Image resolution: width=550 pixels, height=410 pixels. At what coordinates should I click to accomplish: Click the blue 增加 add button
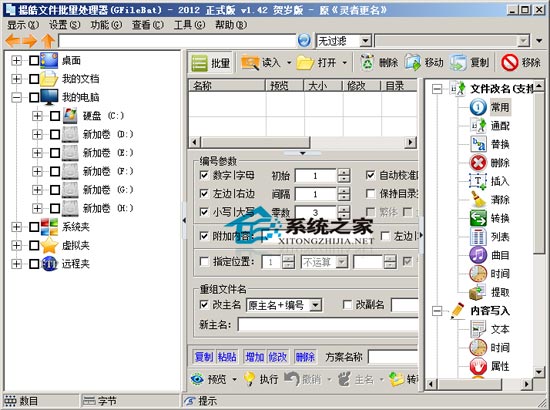[x=255, y=357]
